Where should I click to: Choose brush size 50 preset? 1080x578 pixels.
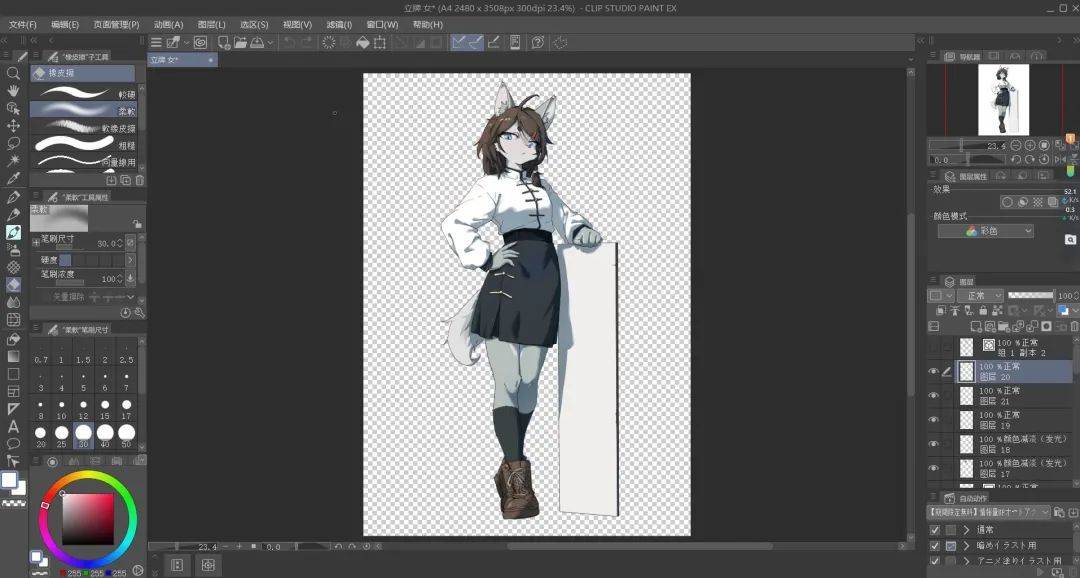pyautogui.click(x=126, y=432)
